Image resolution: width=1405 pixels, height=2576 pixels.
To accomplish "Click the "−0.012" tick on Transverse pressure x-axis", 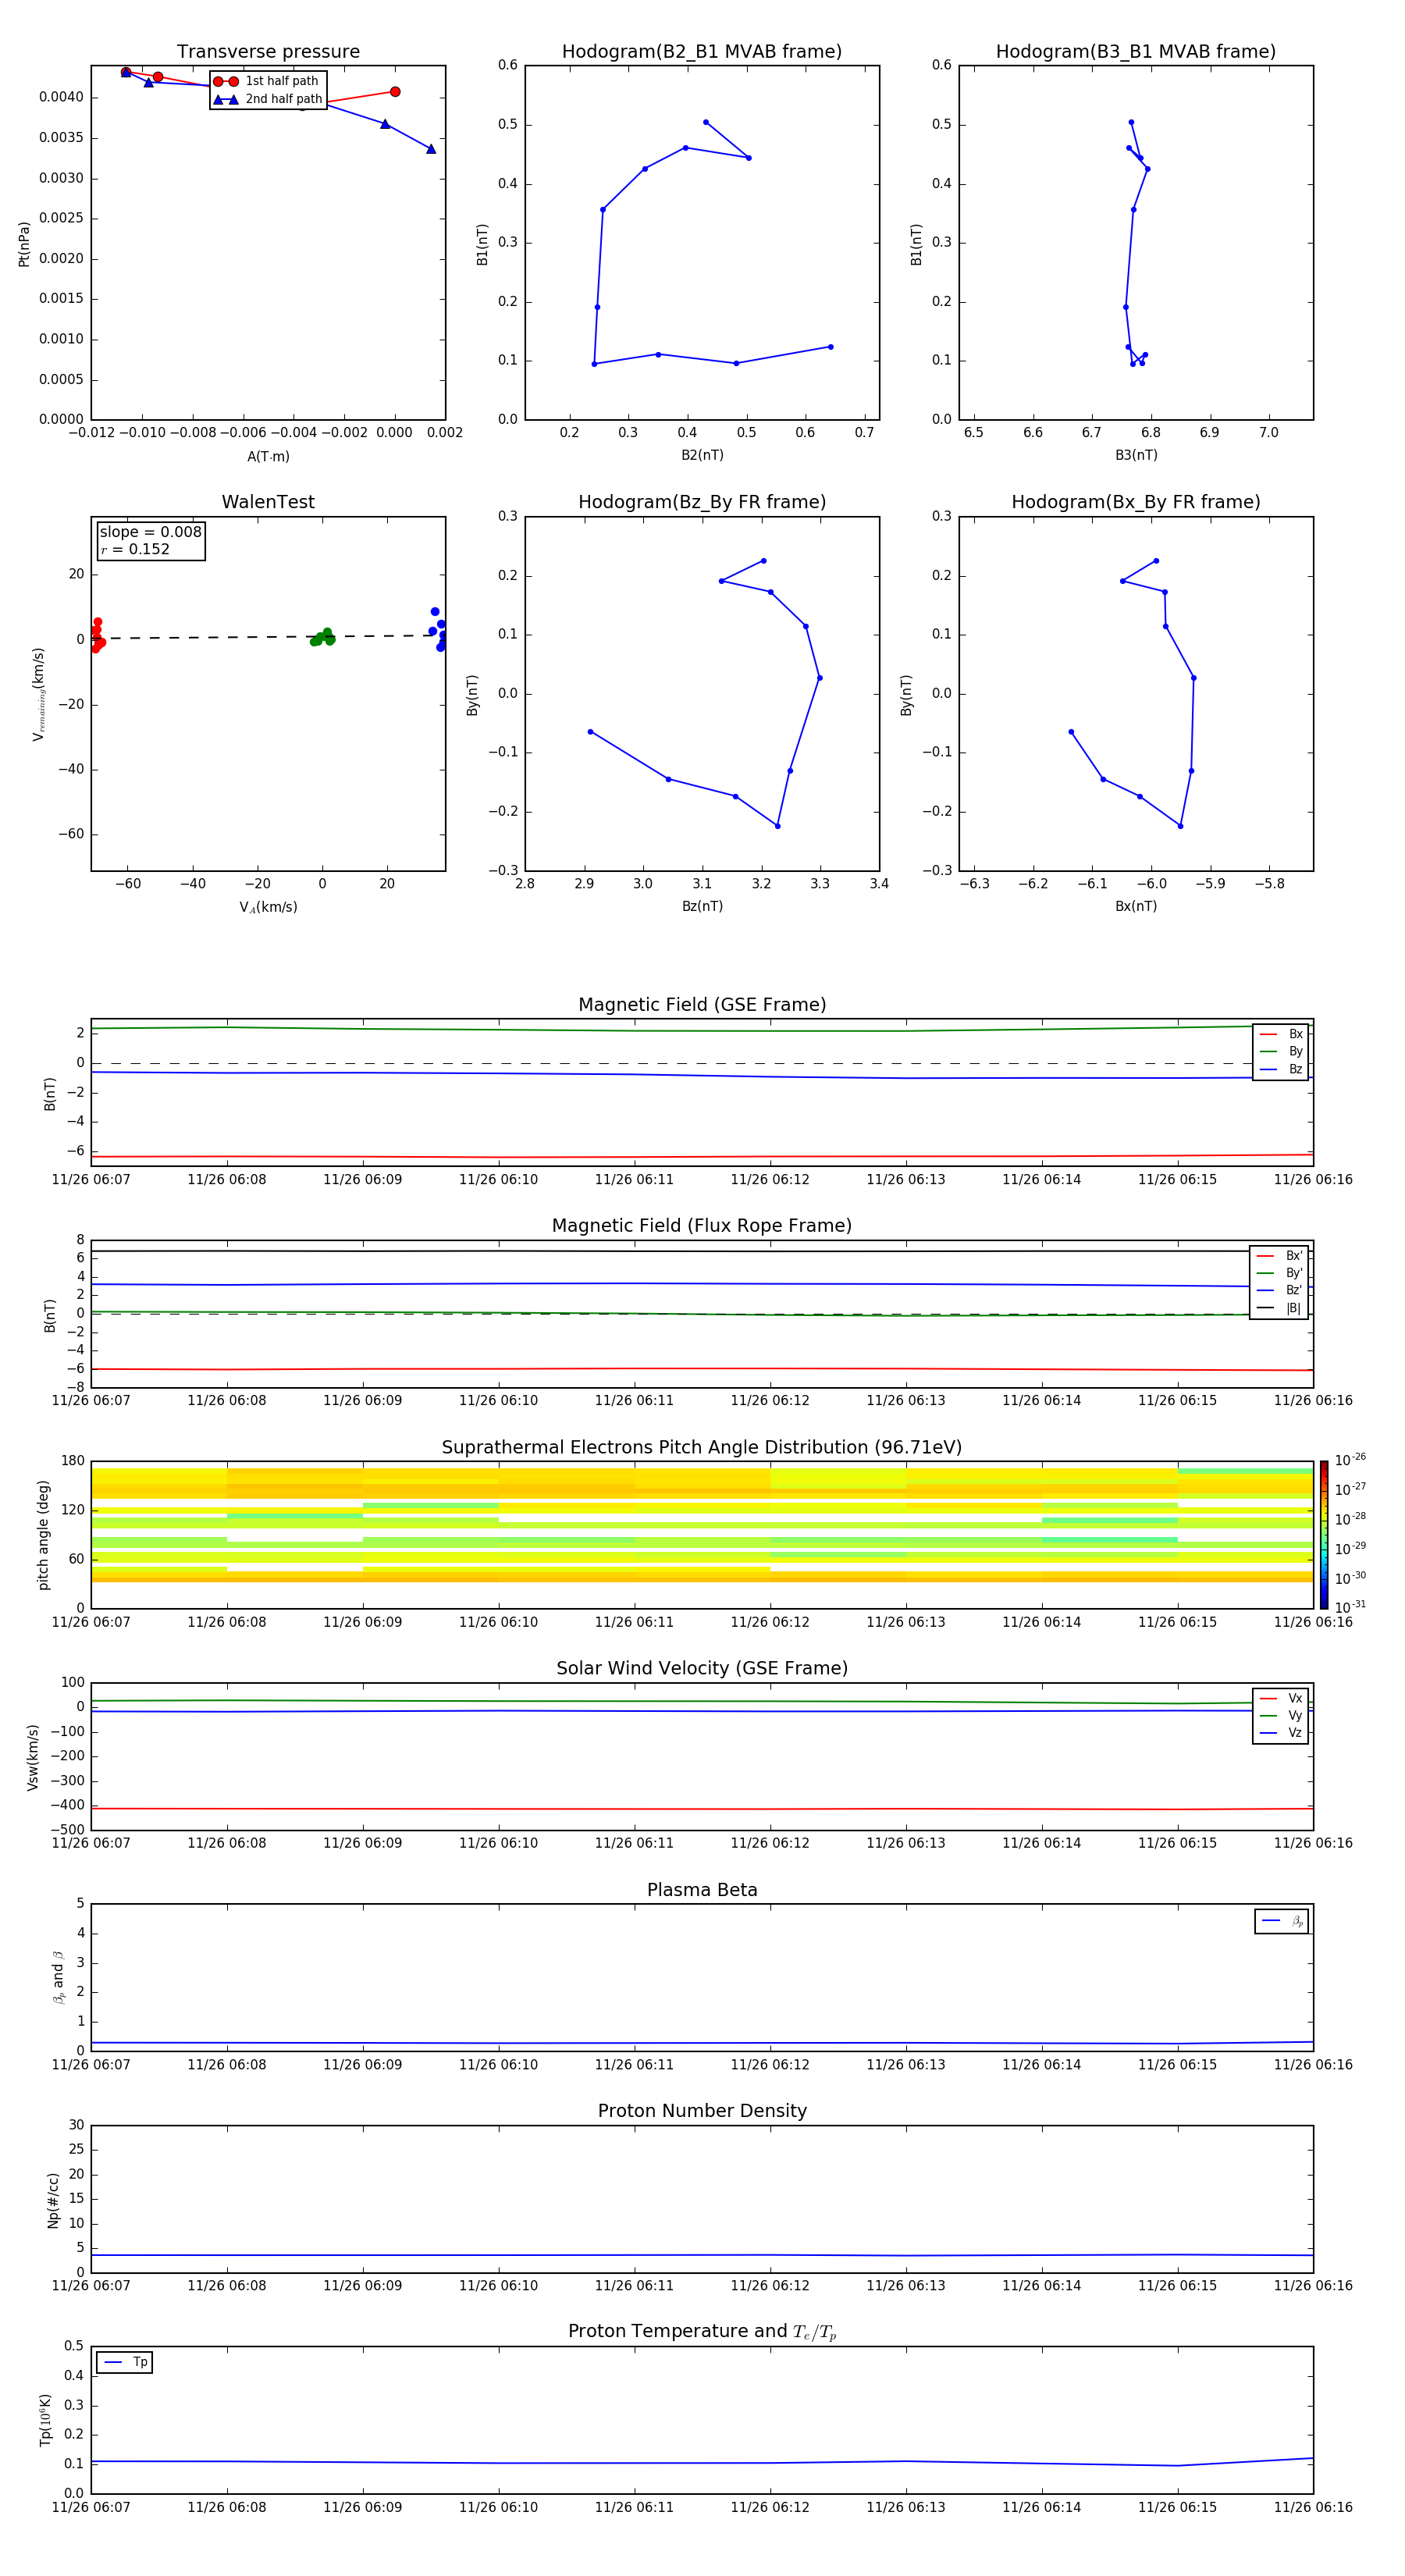I will click(x=91, y=433).
